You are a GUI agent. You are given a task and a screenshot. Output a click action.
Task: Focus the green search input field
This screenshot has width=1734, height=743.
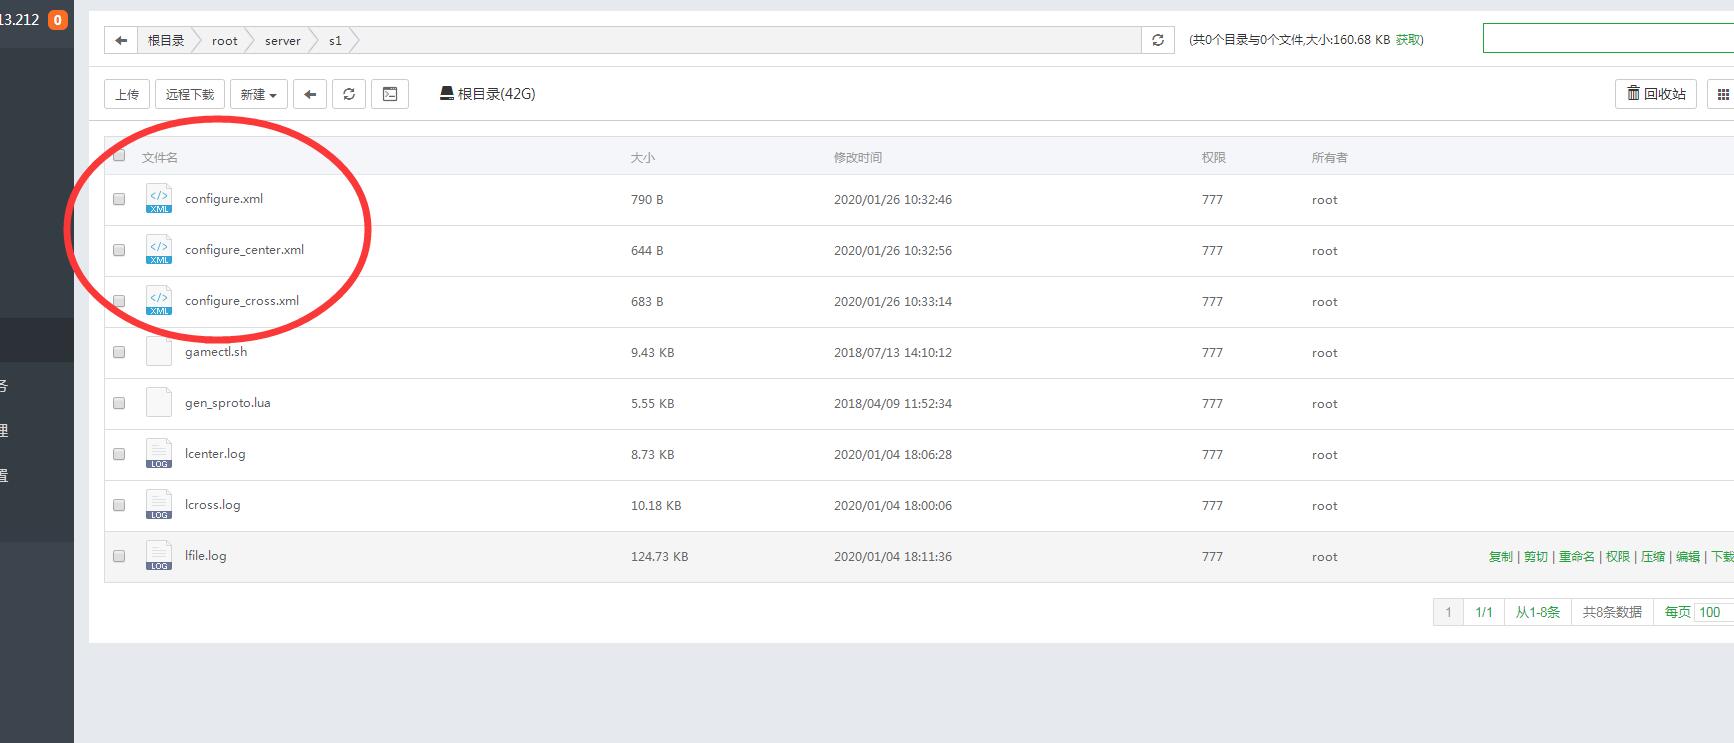coord(1606,39)
